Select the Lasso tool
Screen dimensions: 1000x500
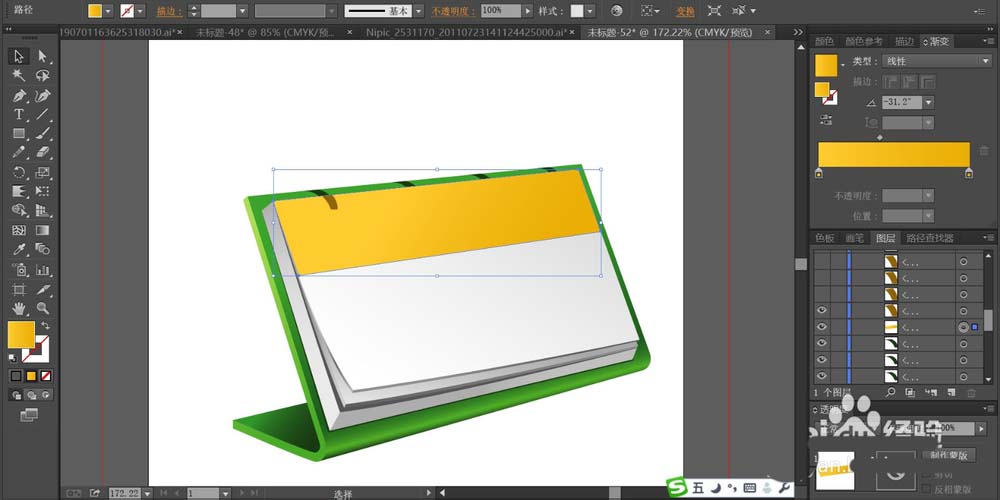tap(42, 76)
